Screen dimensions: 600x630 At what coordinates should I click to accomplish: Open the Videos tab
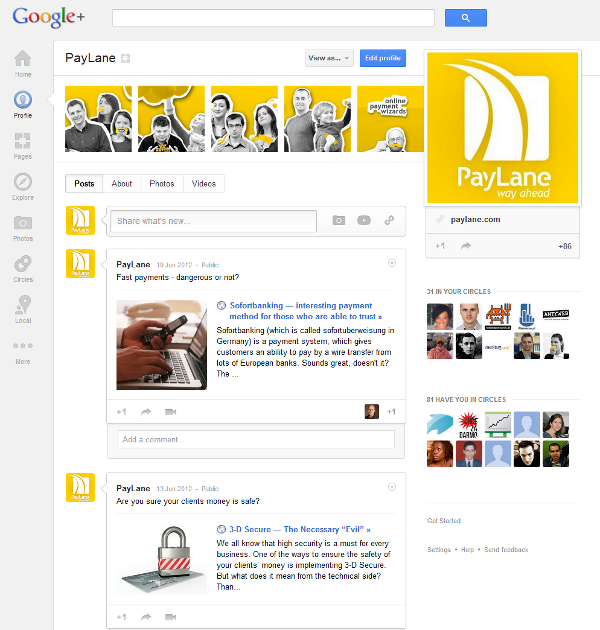tap(204, 184)
